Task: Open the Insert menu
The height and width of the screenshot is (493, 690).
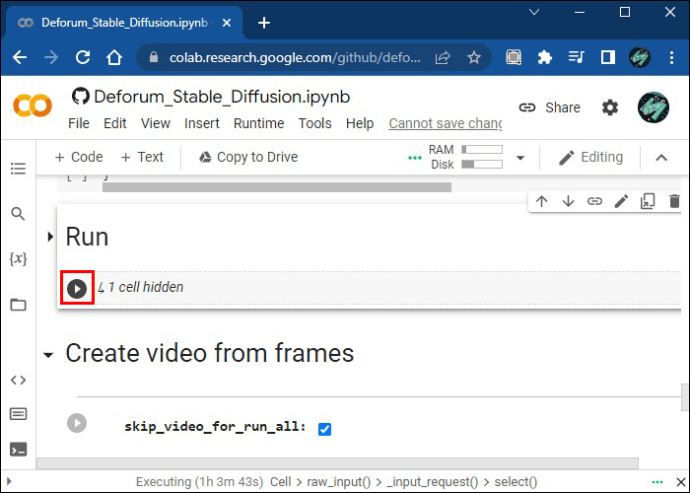Action: click(x=202, y=123)
